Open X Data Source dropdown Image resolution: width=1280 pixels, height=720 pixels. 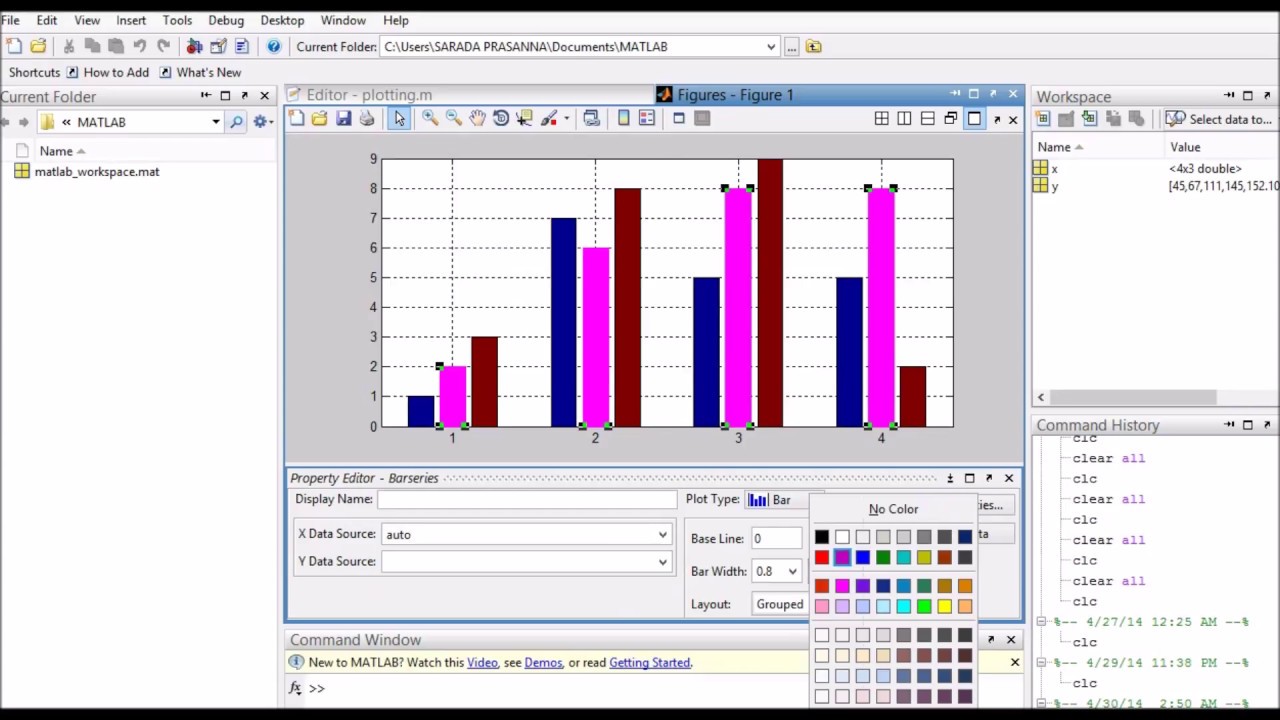pyautogui.click(x=662, y=534)
